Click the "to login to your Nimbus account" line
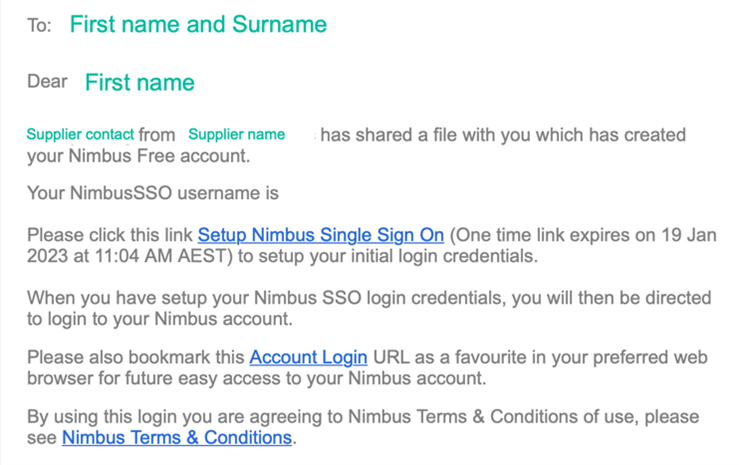Screen dimensions: 745x465 [158, 319]
